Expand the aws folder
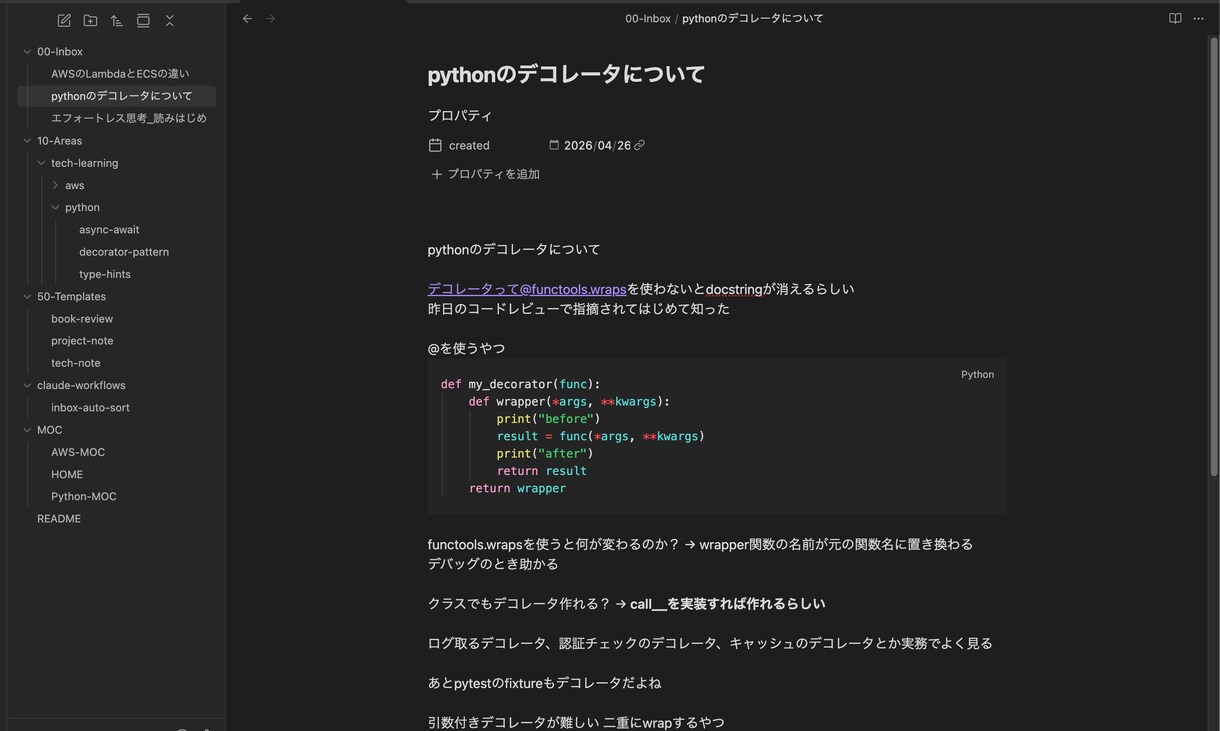The height and width of the screenshot is (731, 1220). (55, 185)
